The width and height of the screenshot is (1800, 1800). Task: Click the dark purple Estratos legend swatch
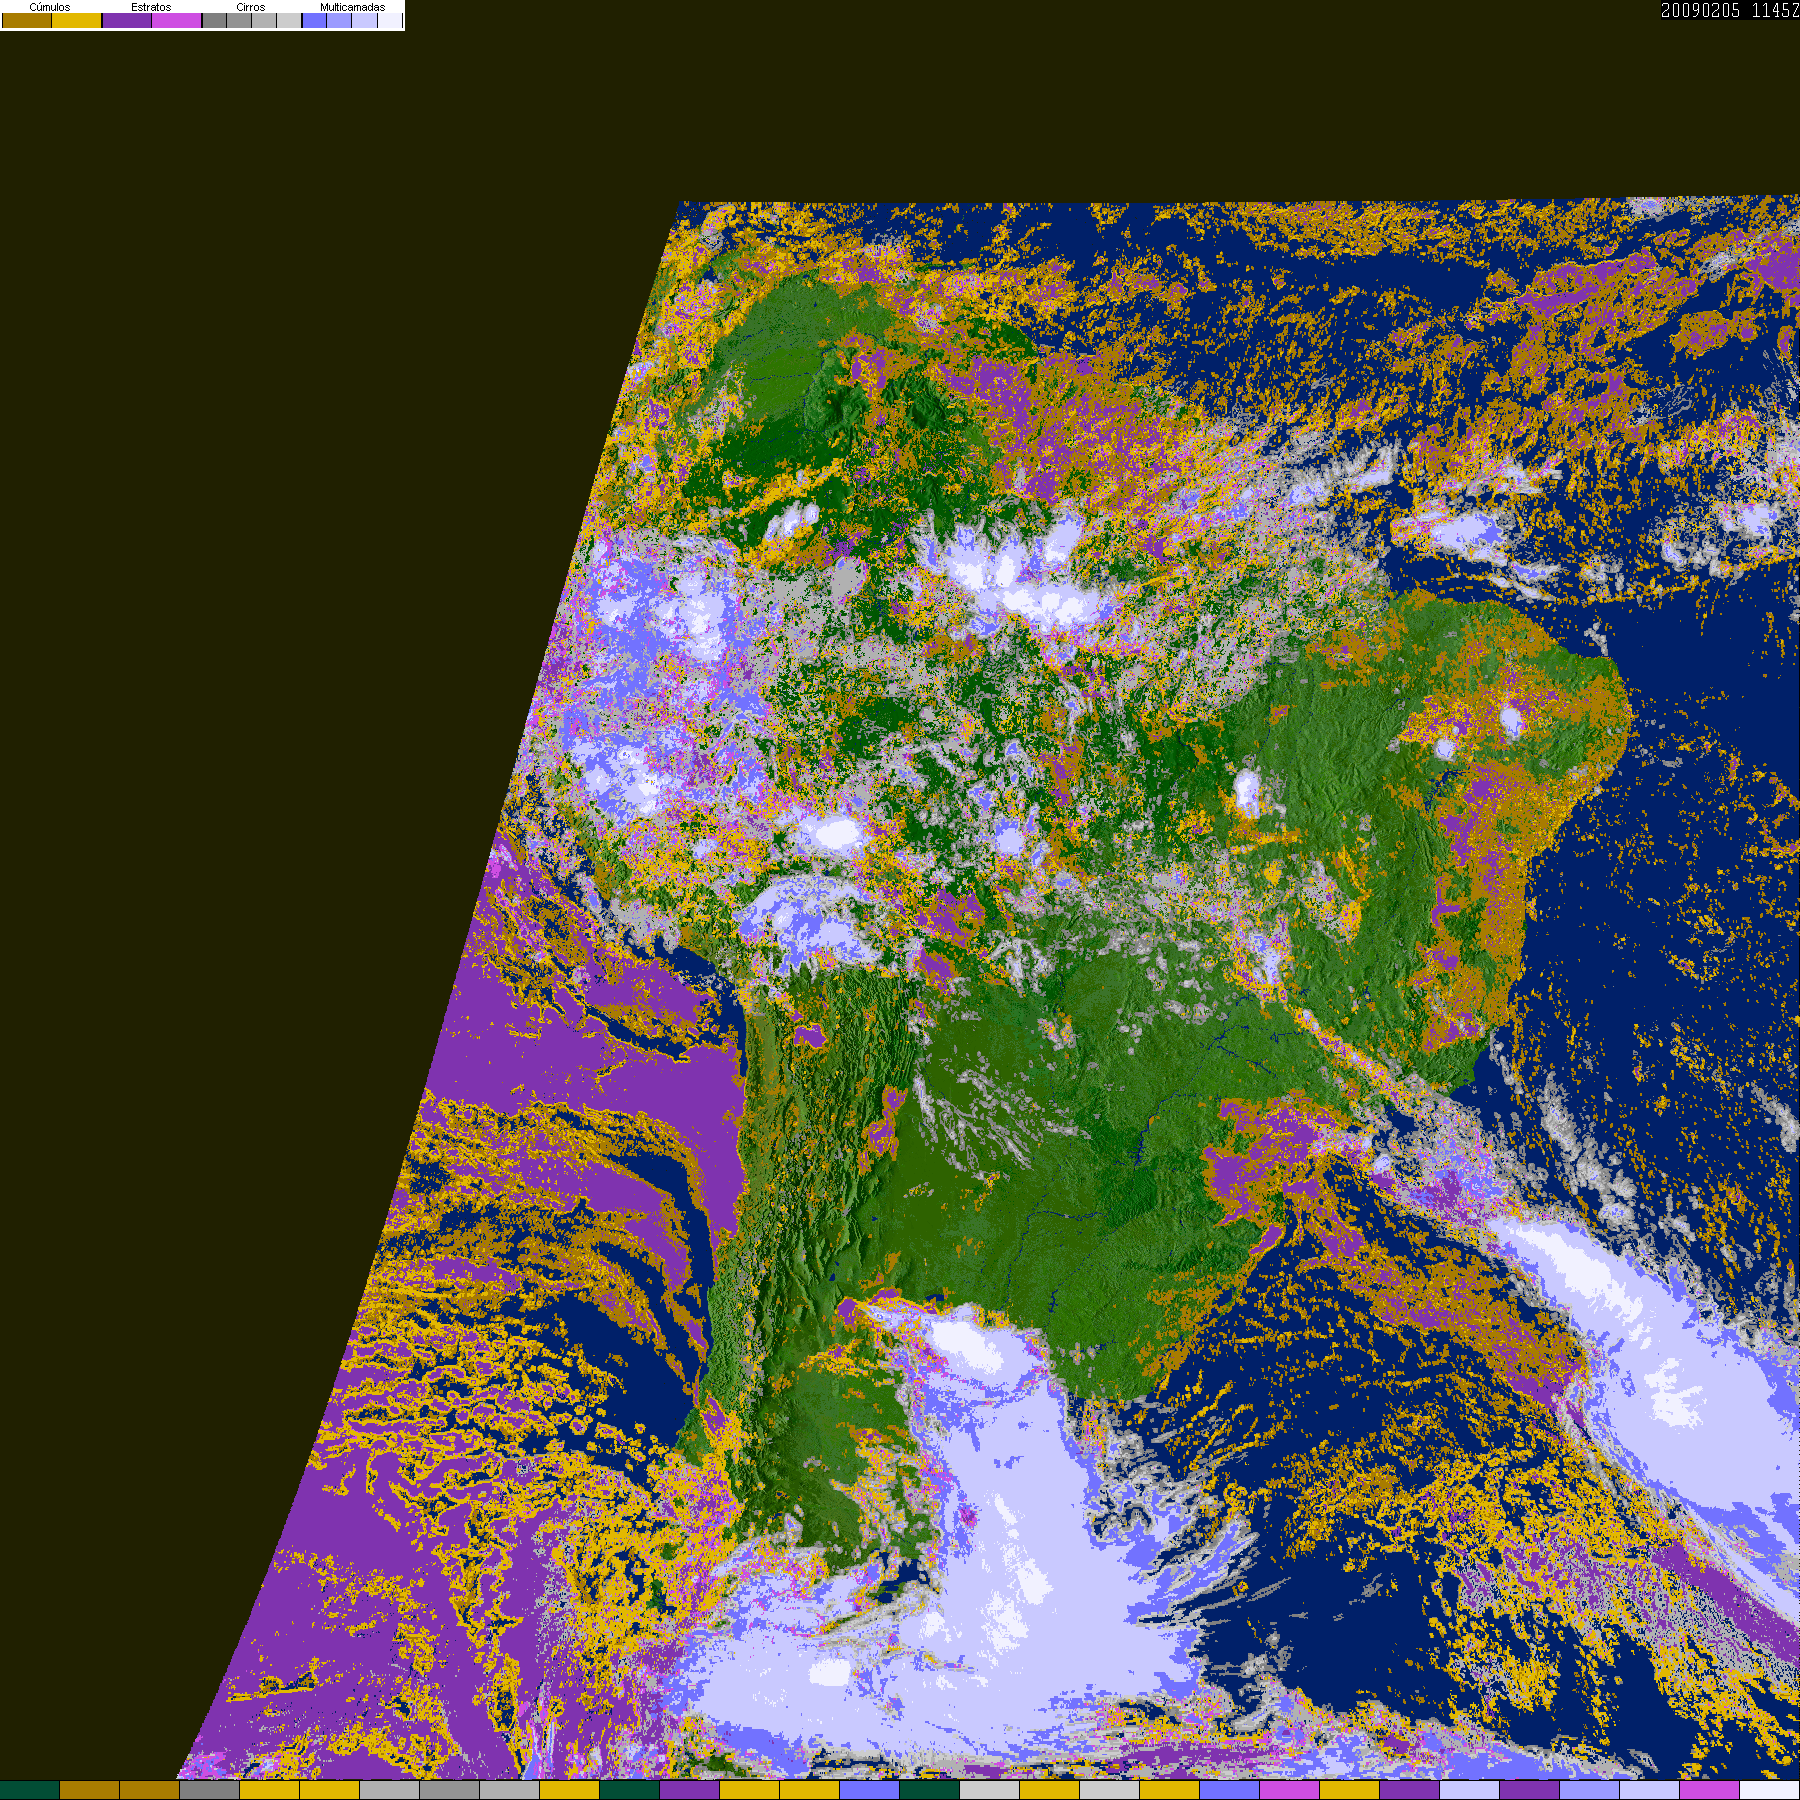pyautogui.click(x=127, y=20)
